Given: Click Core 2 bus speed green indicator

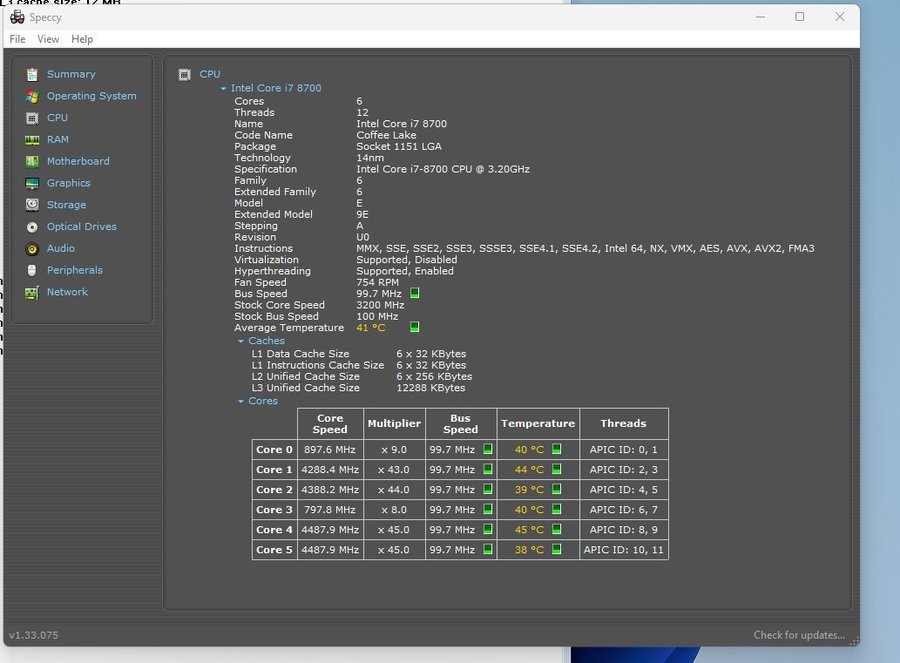Looking at the screenshot, I should pos(488,489).
